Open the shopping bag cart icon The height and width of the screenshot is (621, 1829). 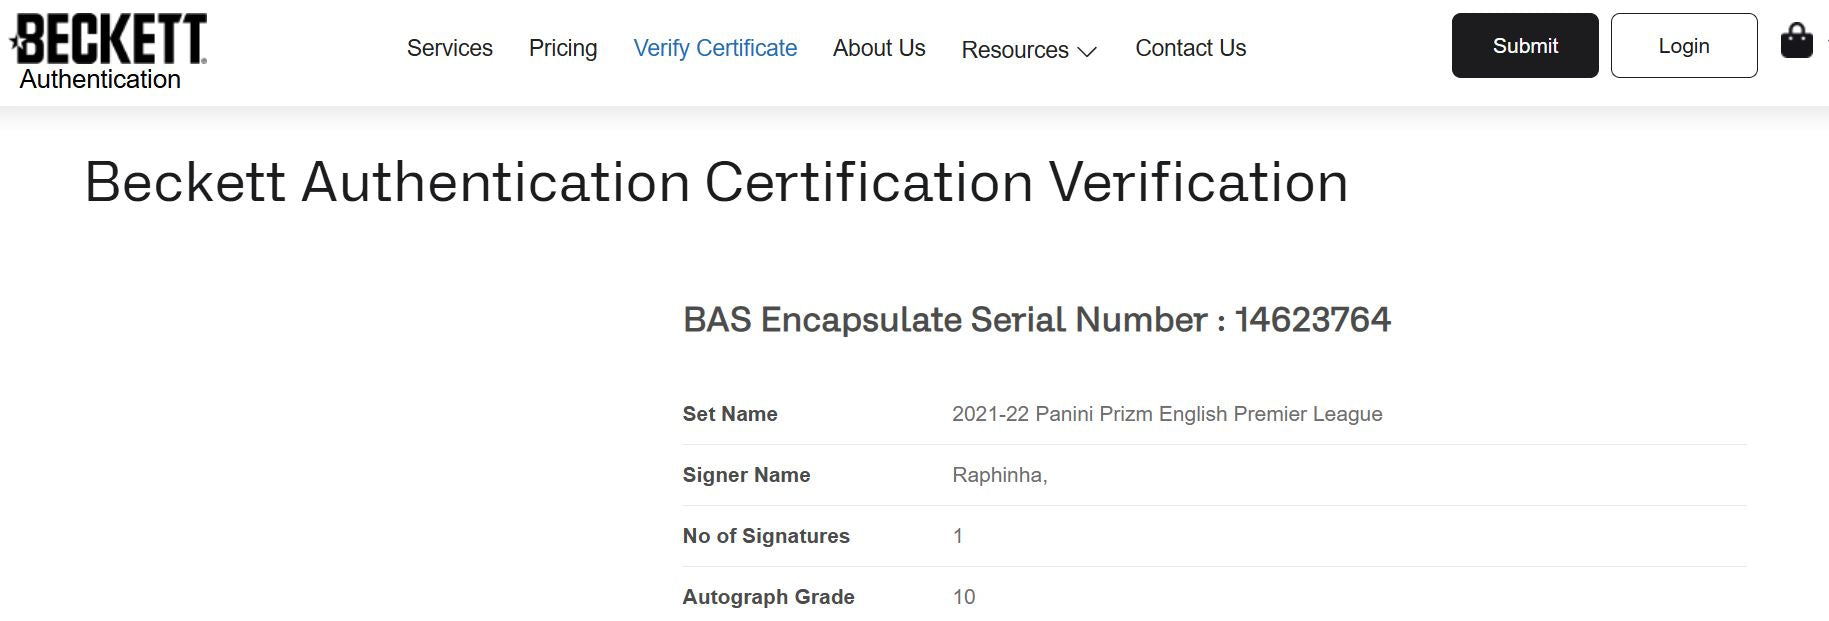(1796, 42)
